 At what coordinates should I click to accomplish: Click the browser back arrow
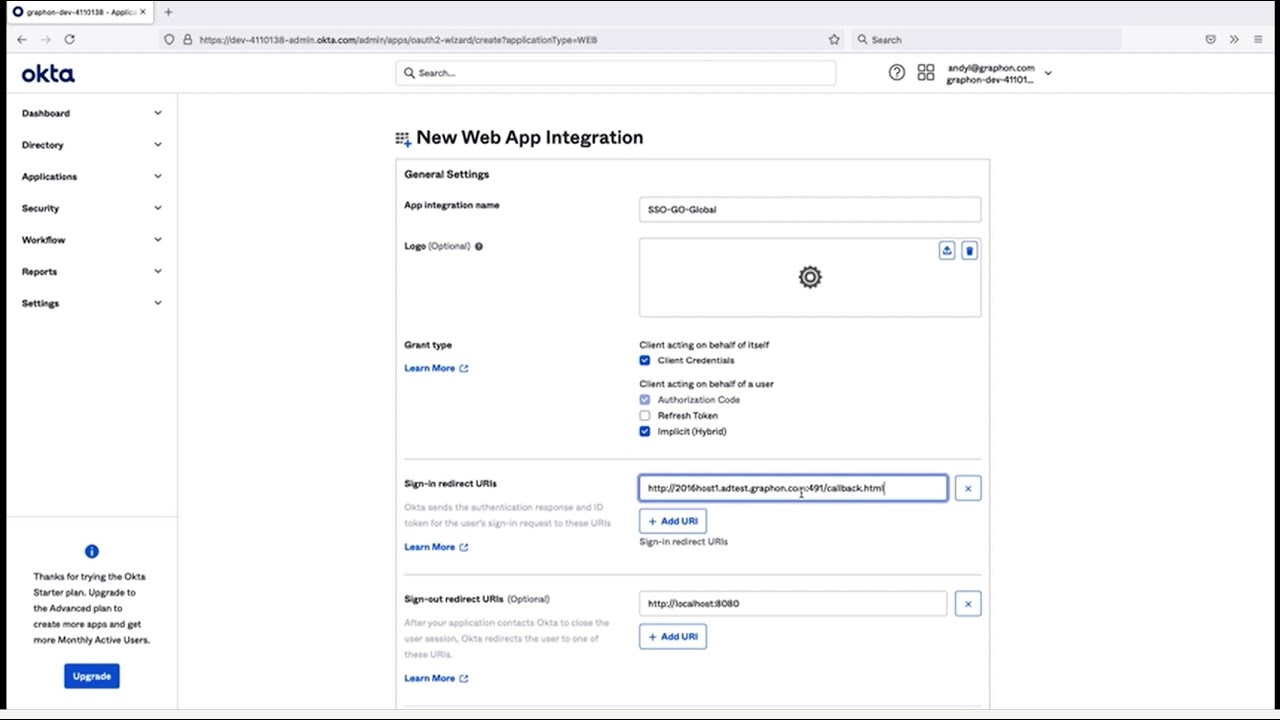coord(22,39)
